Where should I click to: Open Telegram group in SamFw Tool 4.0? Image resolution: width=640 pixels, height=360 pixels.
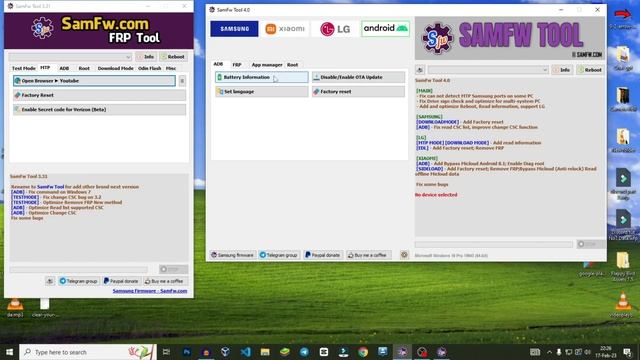click(279, 255)
